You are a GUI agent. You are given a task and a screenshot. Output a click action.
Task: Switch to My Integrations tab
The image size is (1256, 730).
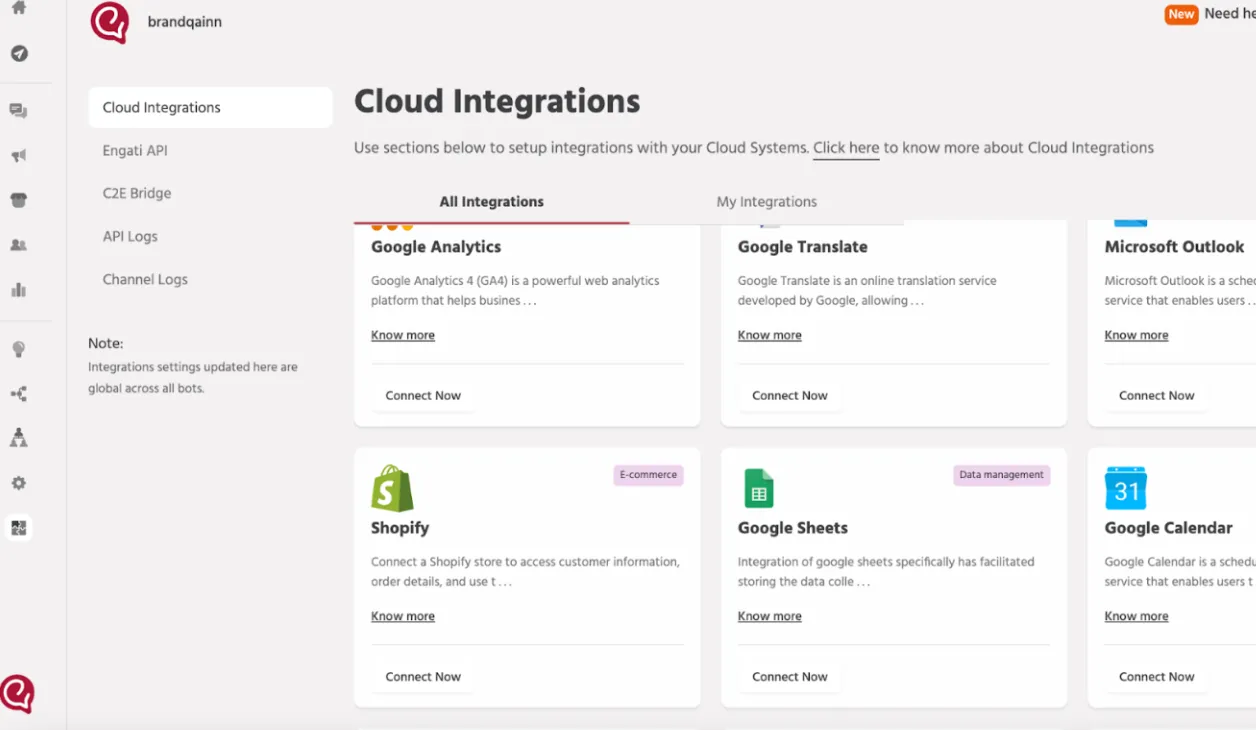[767, 202]
